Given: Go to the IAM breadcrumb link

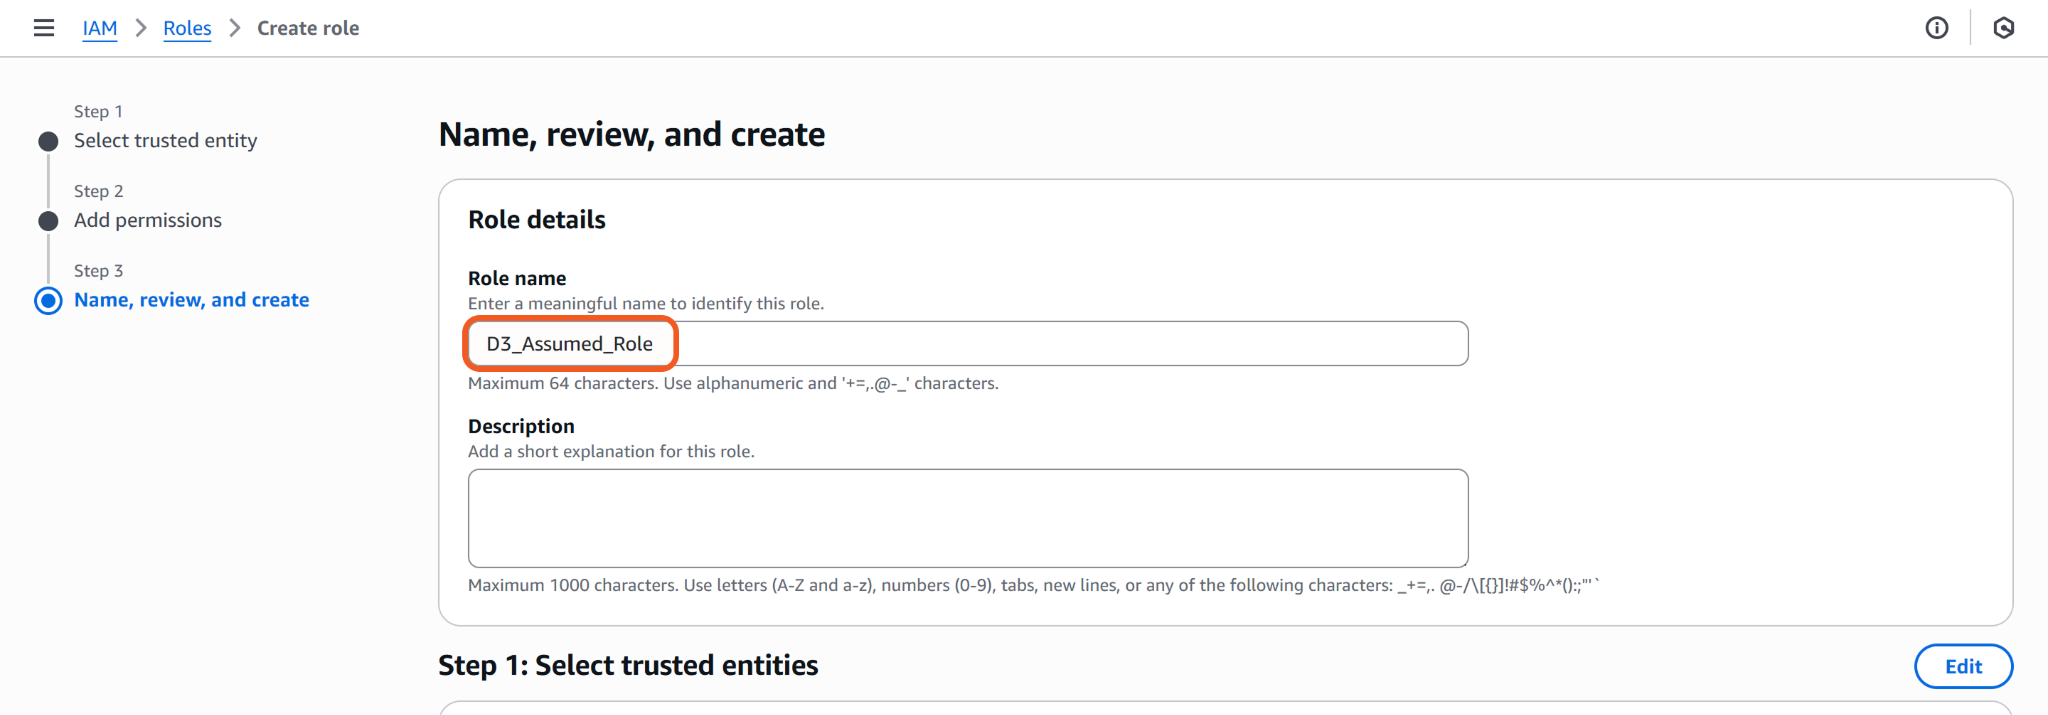Looking at the screenshot, I should 100,28.
